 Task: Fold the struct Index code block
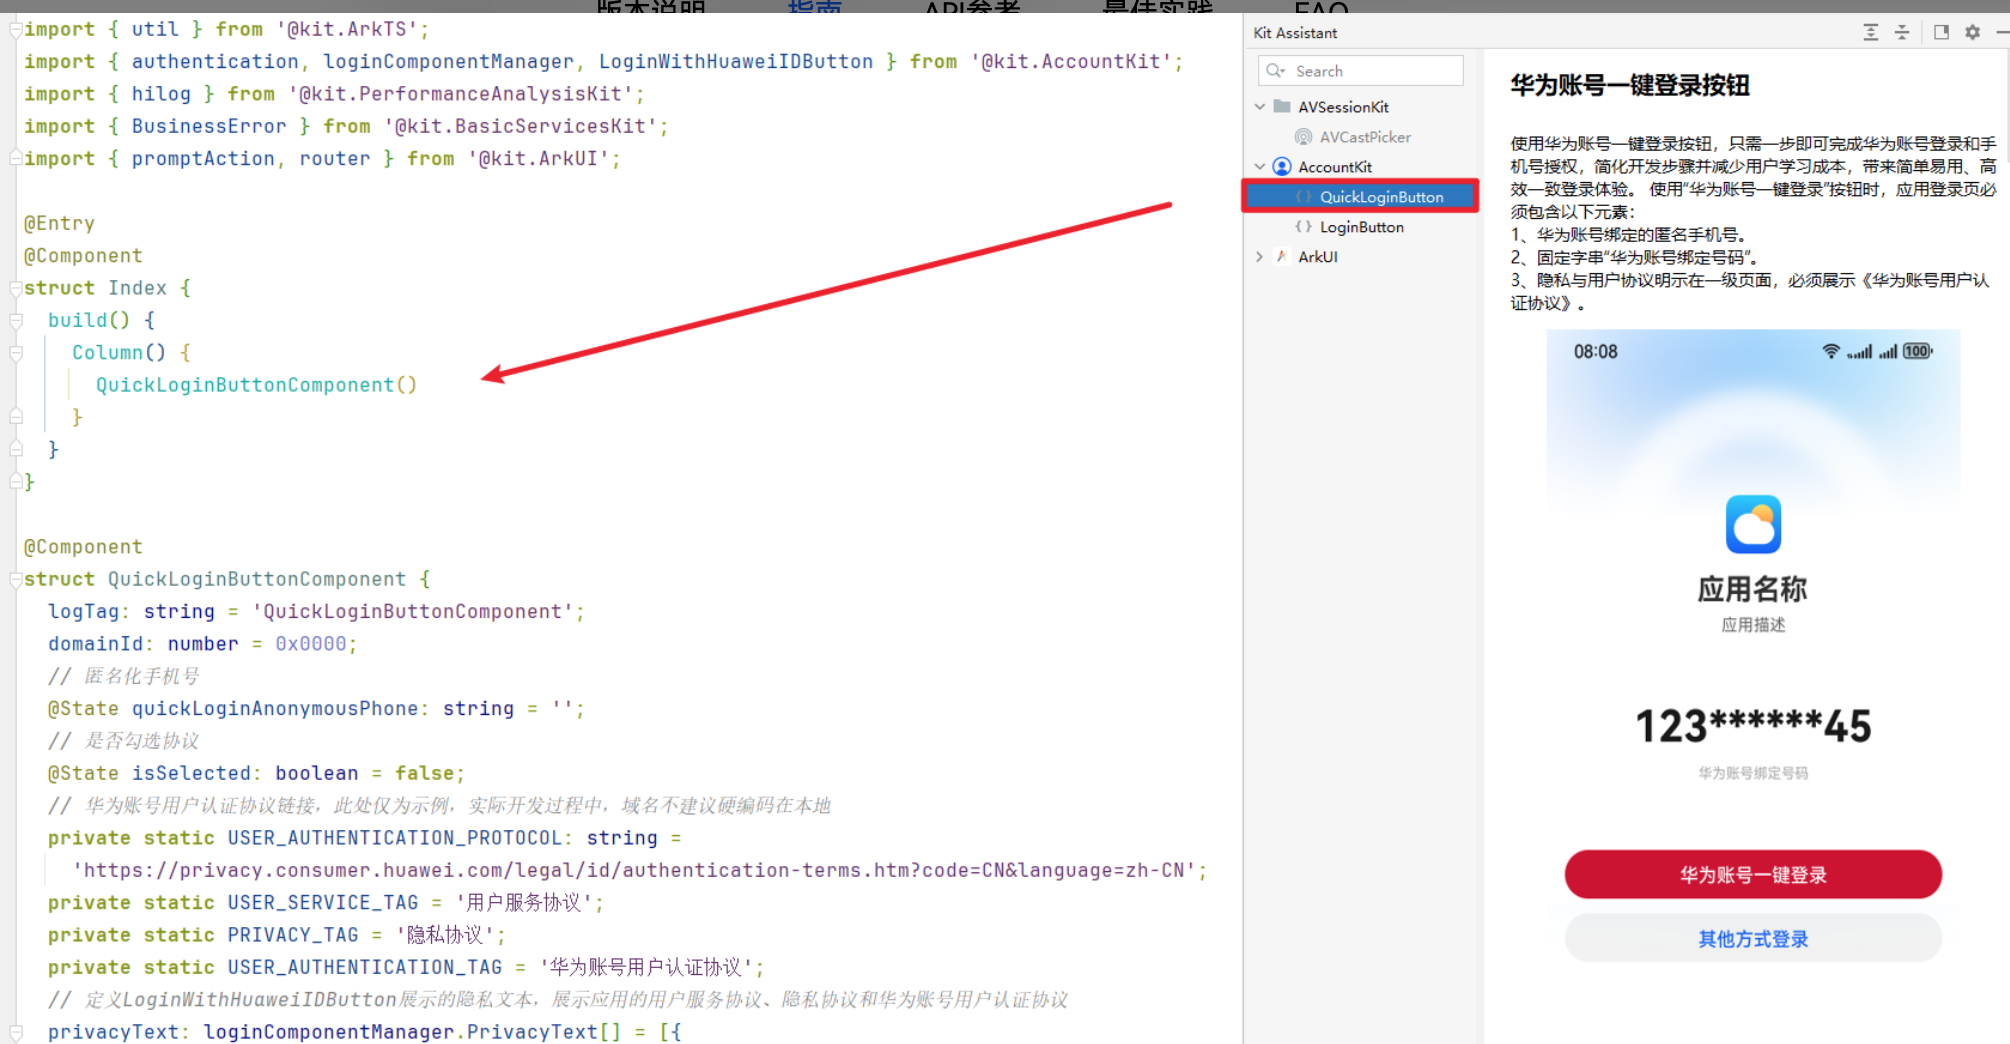(15, 288)
